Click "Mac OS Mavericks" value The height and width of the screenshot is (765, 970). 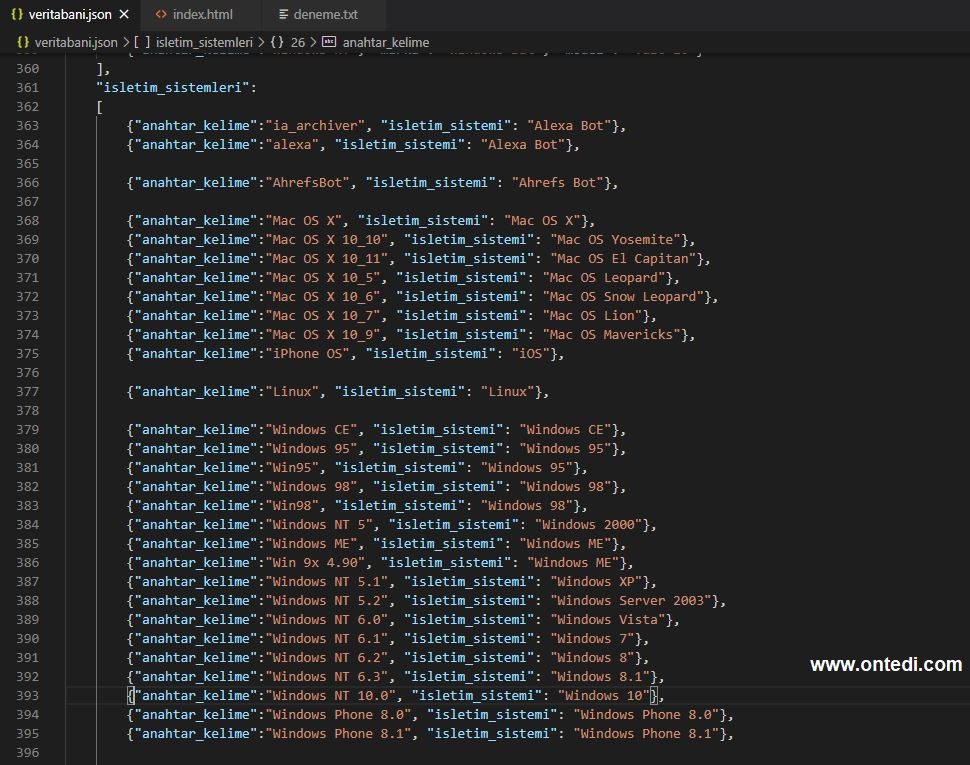(612, 335)
